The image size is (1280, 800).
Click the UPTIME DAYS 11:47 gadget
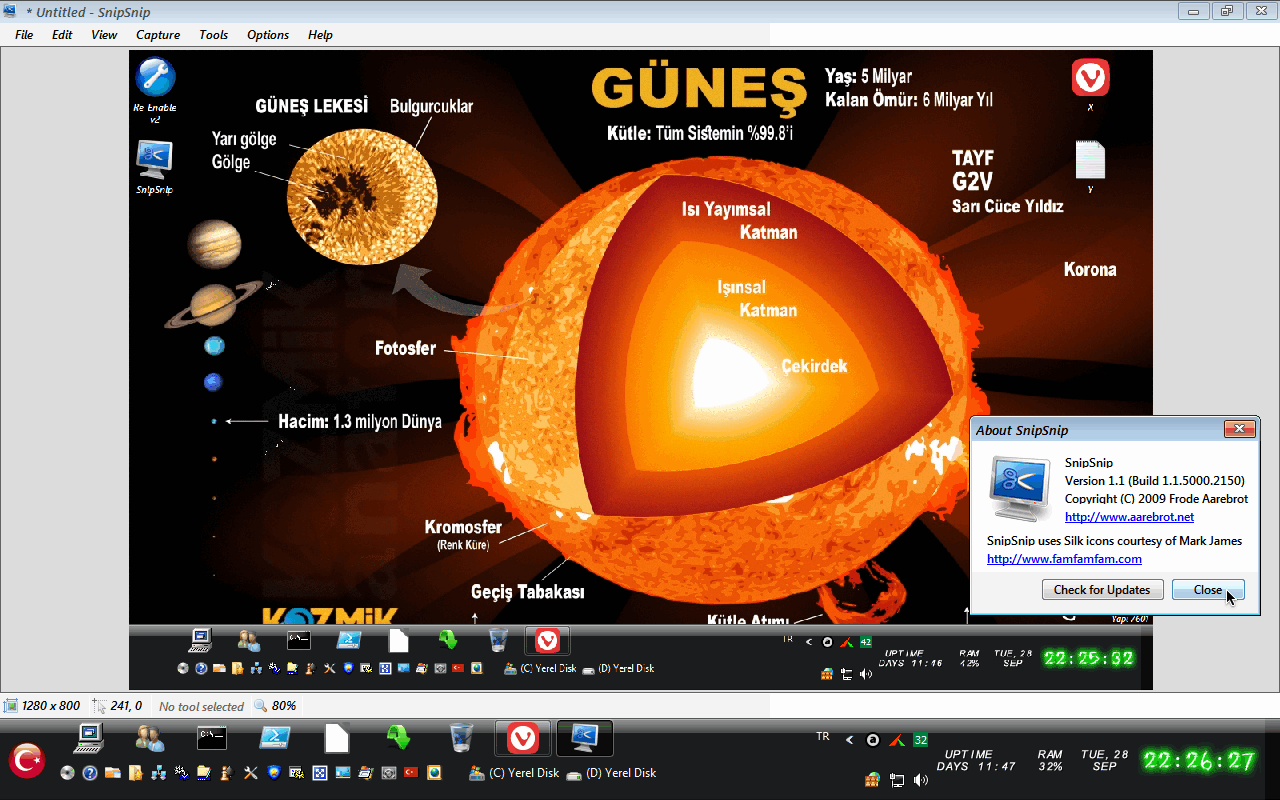pos(976,760)
